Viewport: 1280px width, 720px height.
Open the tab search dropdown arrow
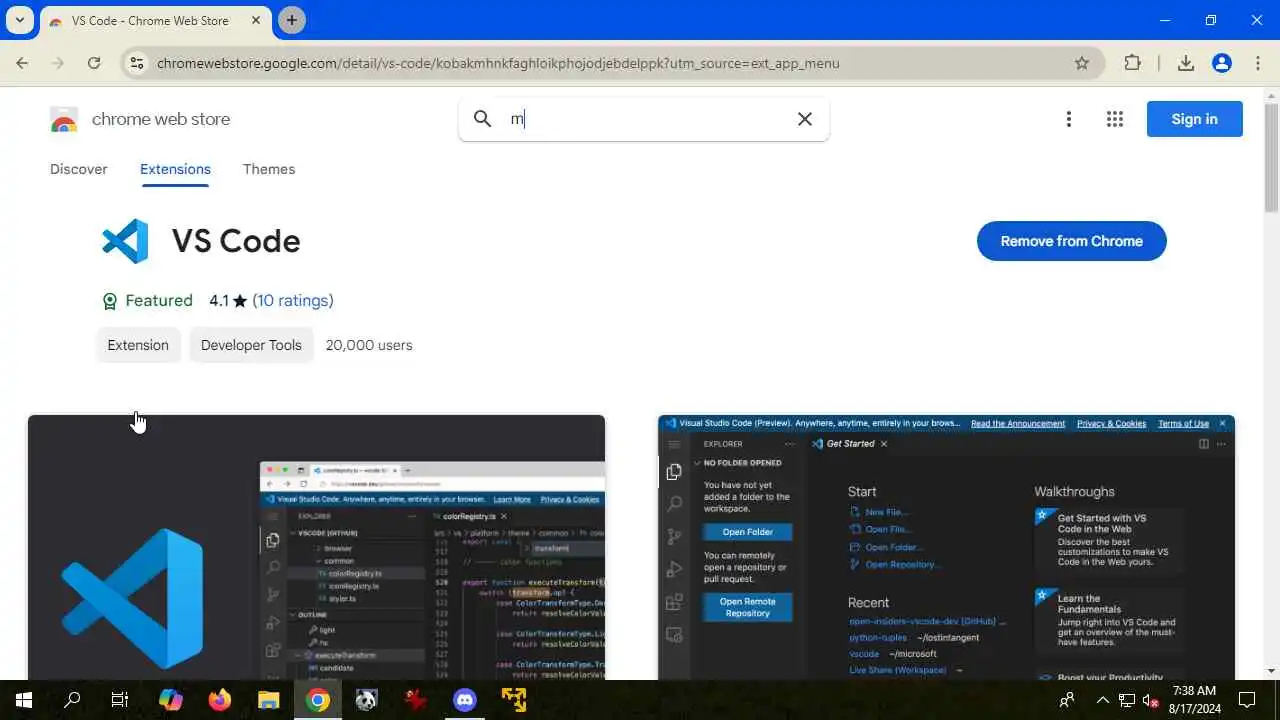[x=19, y=20]
